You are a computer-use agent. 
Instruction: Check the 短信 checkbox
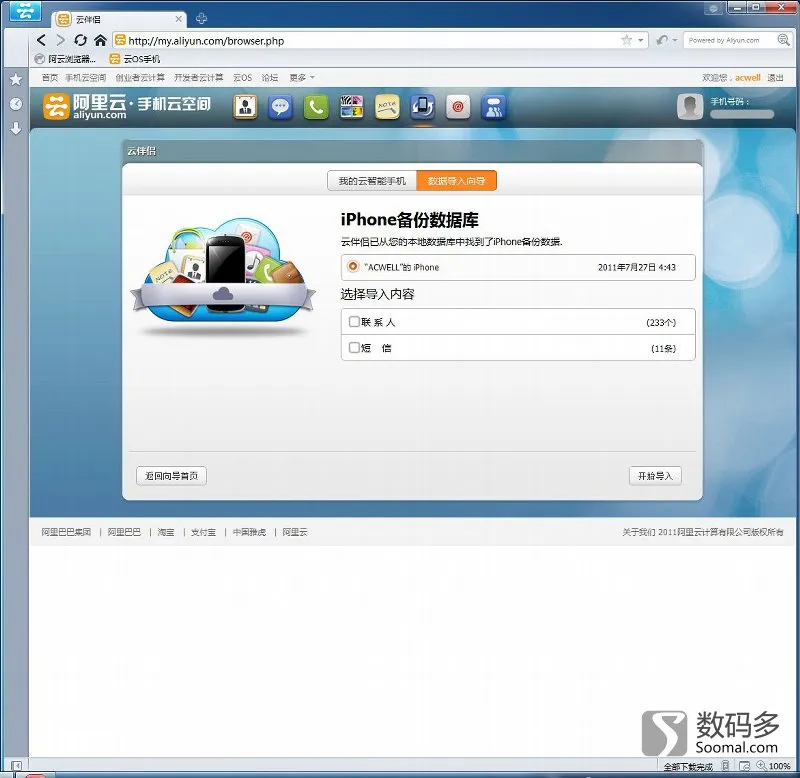[354, 347]
